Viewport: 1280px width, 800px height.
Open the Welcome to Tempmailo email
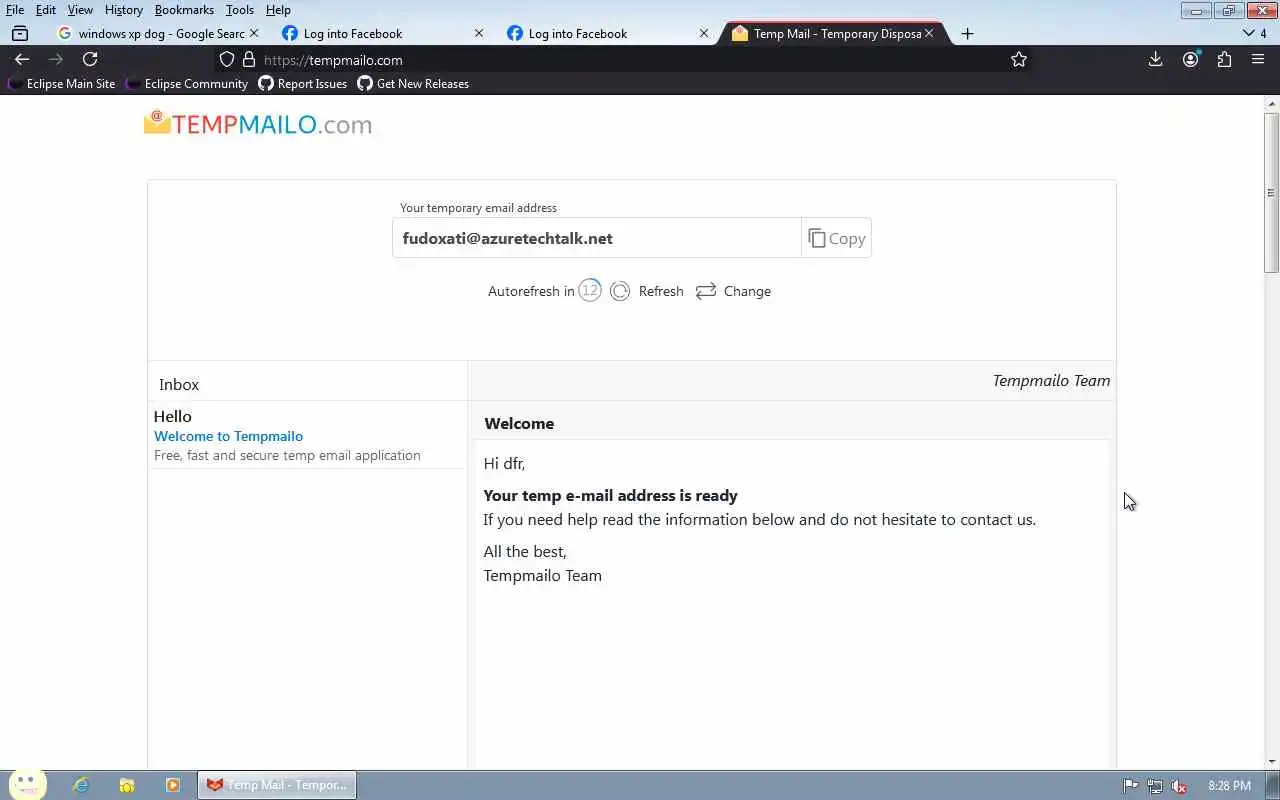(228, 436)
